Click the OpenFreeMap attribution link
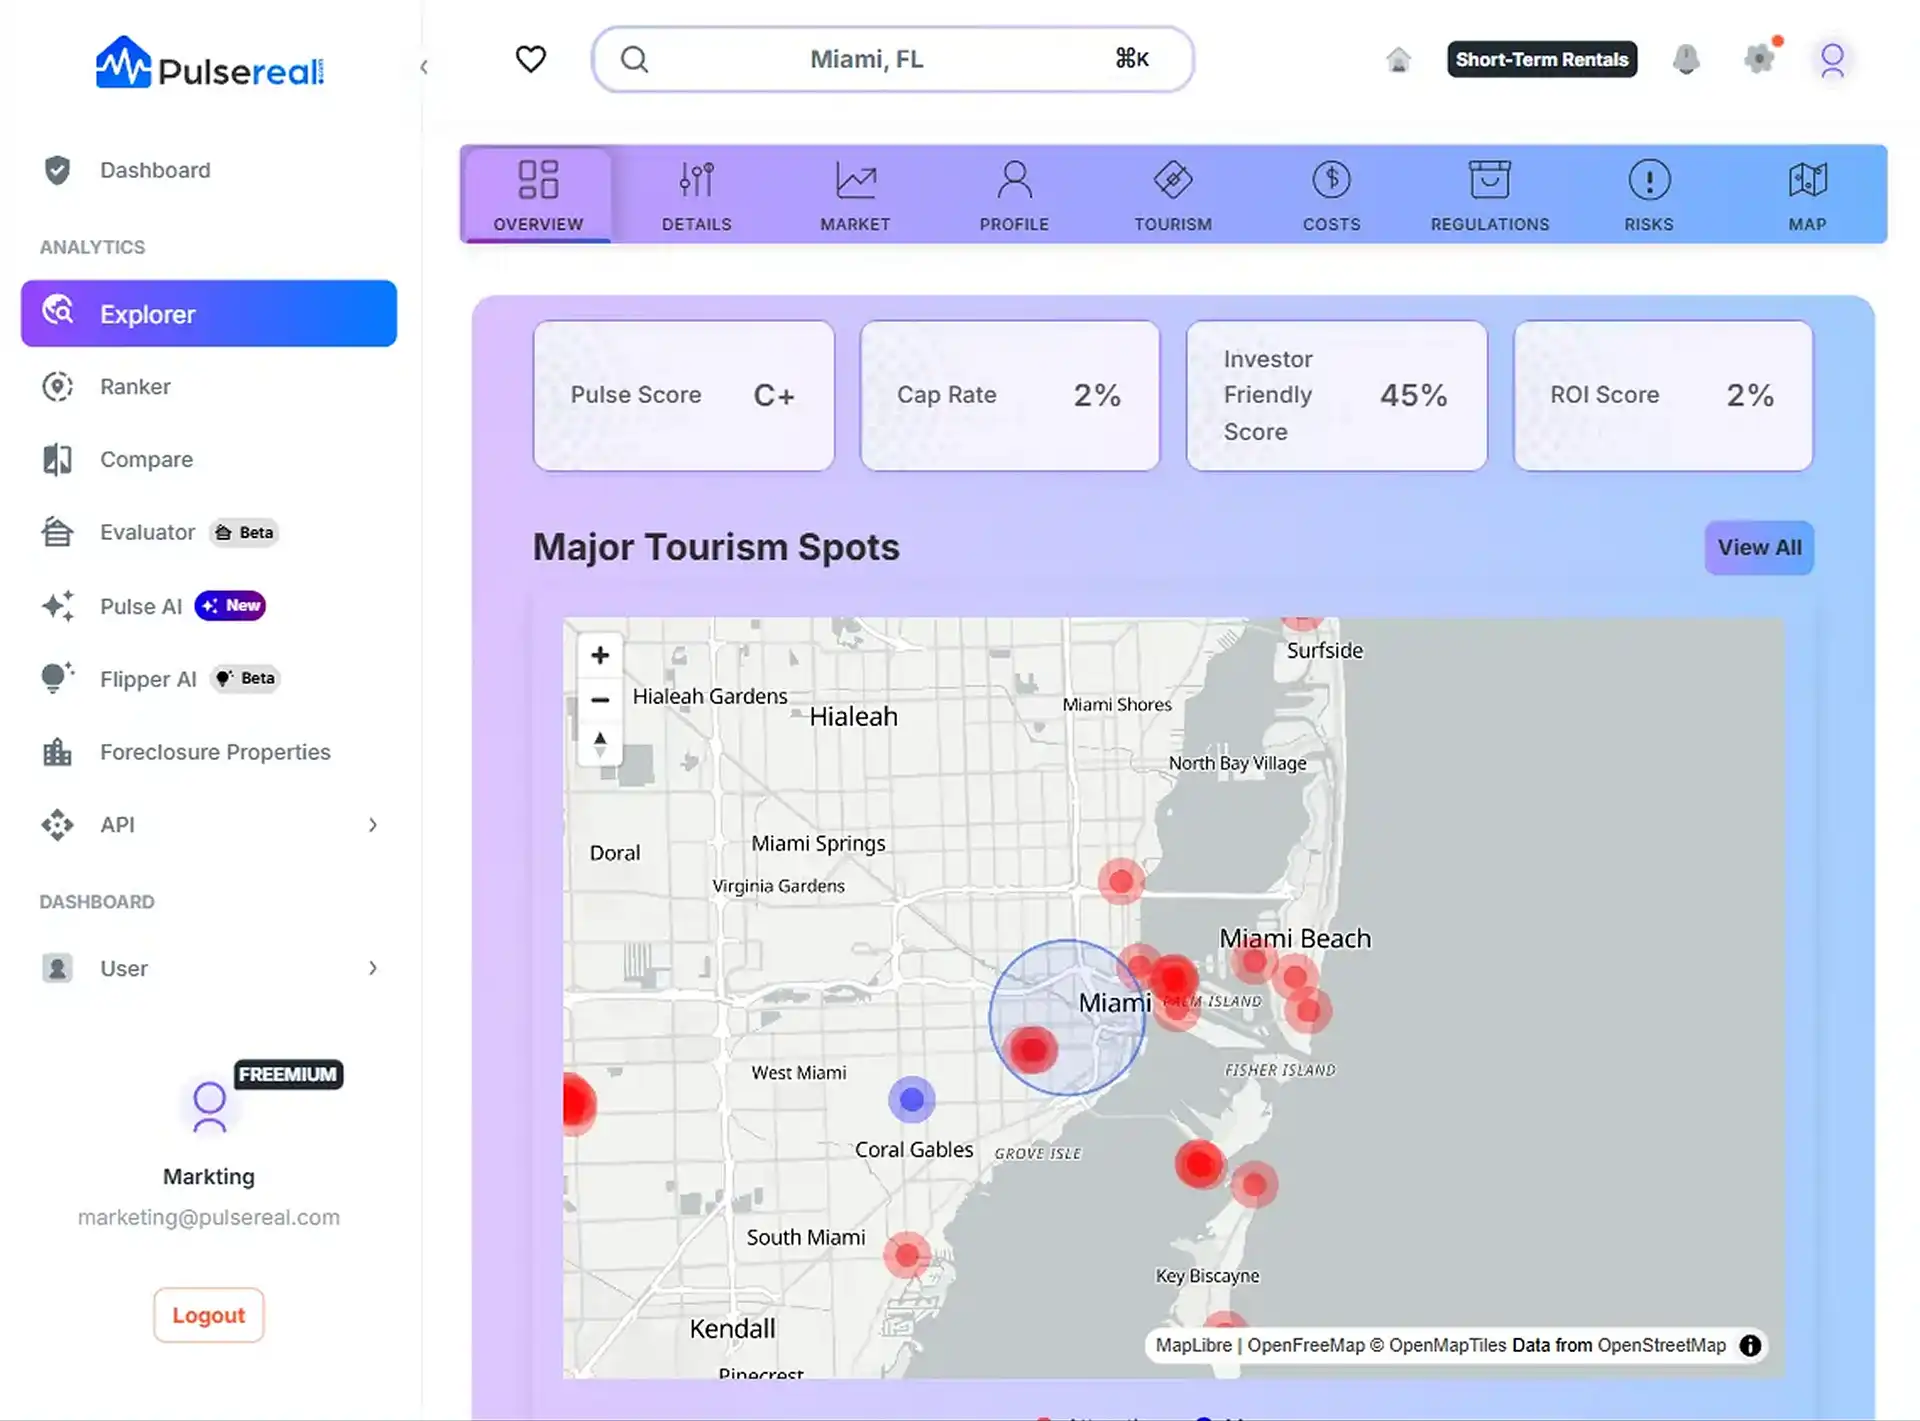 click(1305, 1346)
